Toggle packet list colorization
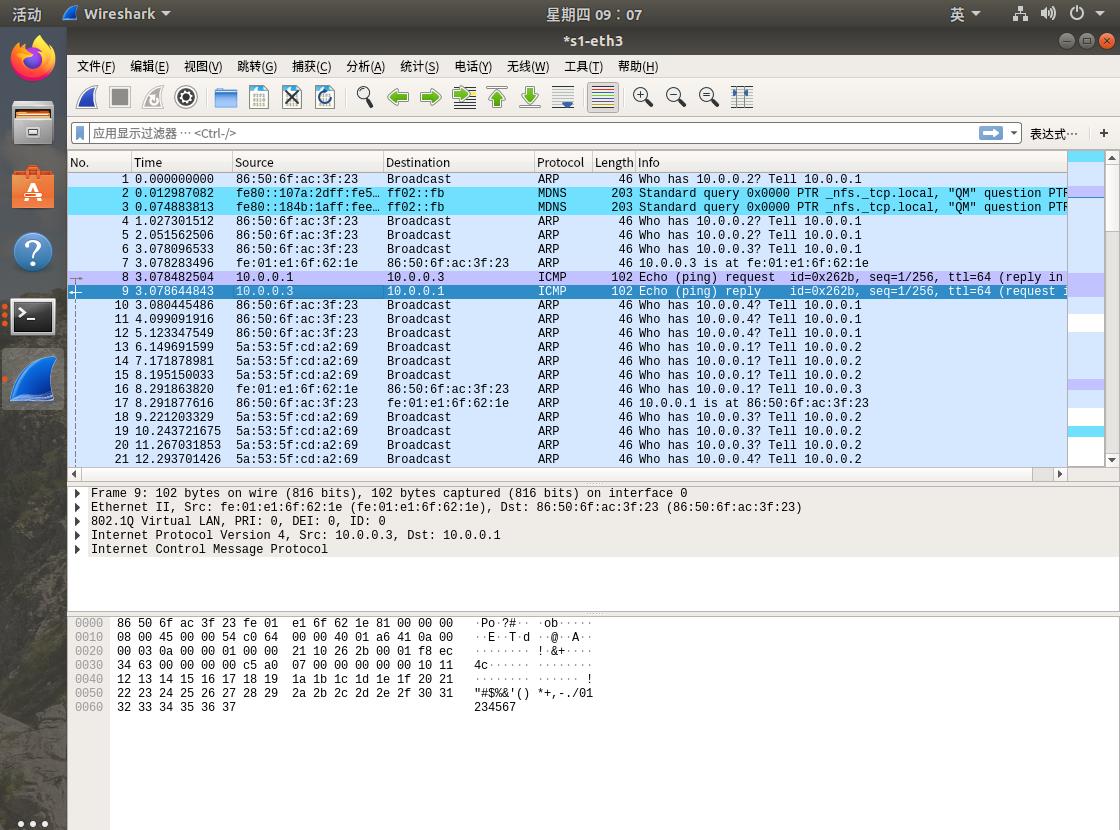Image resolution: width=1120 pixels, height=830 pixels. [603, 97]
